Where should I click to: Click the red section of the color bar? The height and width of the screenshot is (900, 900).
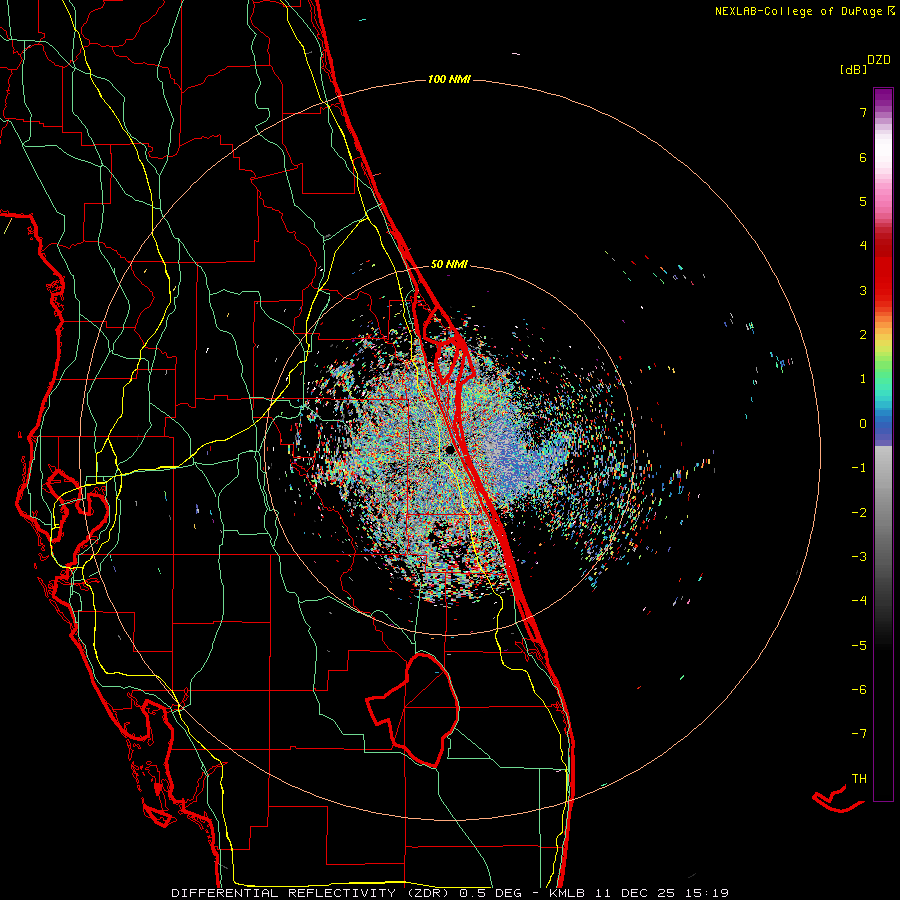coord(883,270)
